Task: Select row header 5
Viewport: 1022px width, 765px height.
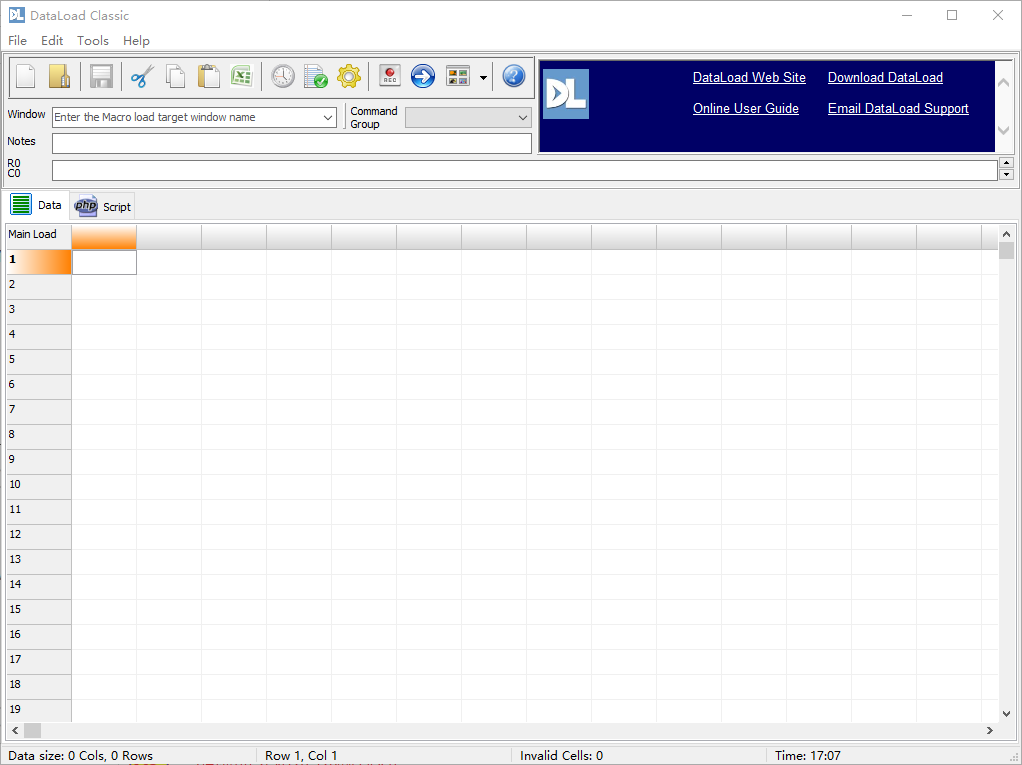Action: [38, 362]
